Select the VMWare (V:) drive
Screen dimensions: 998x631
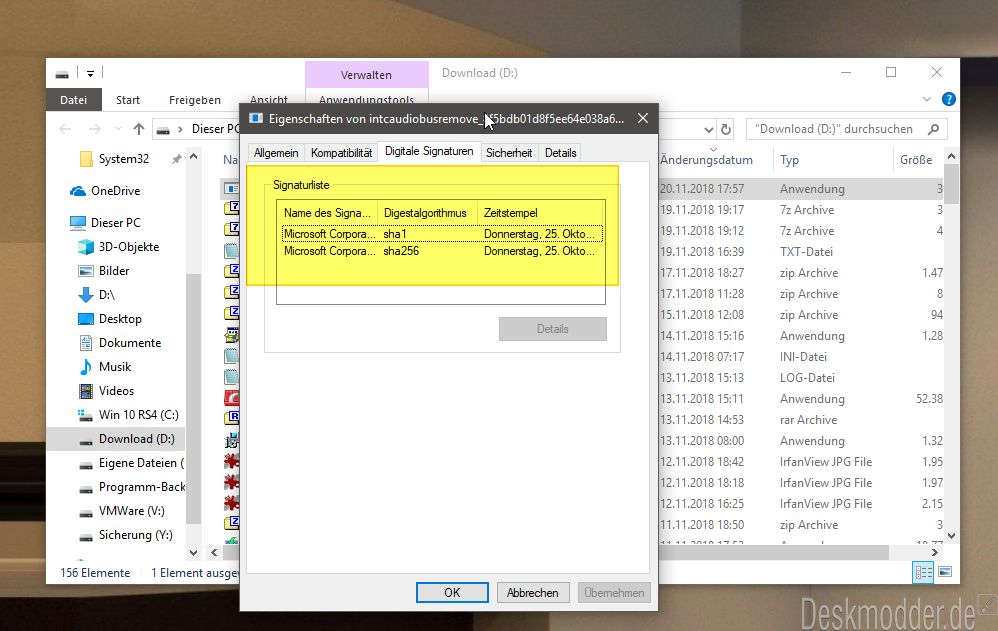(x=131, y=511)
